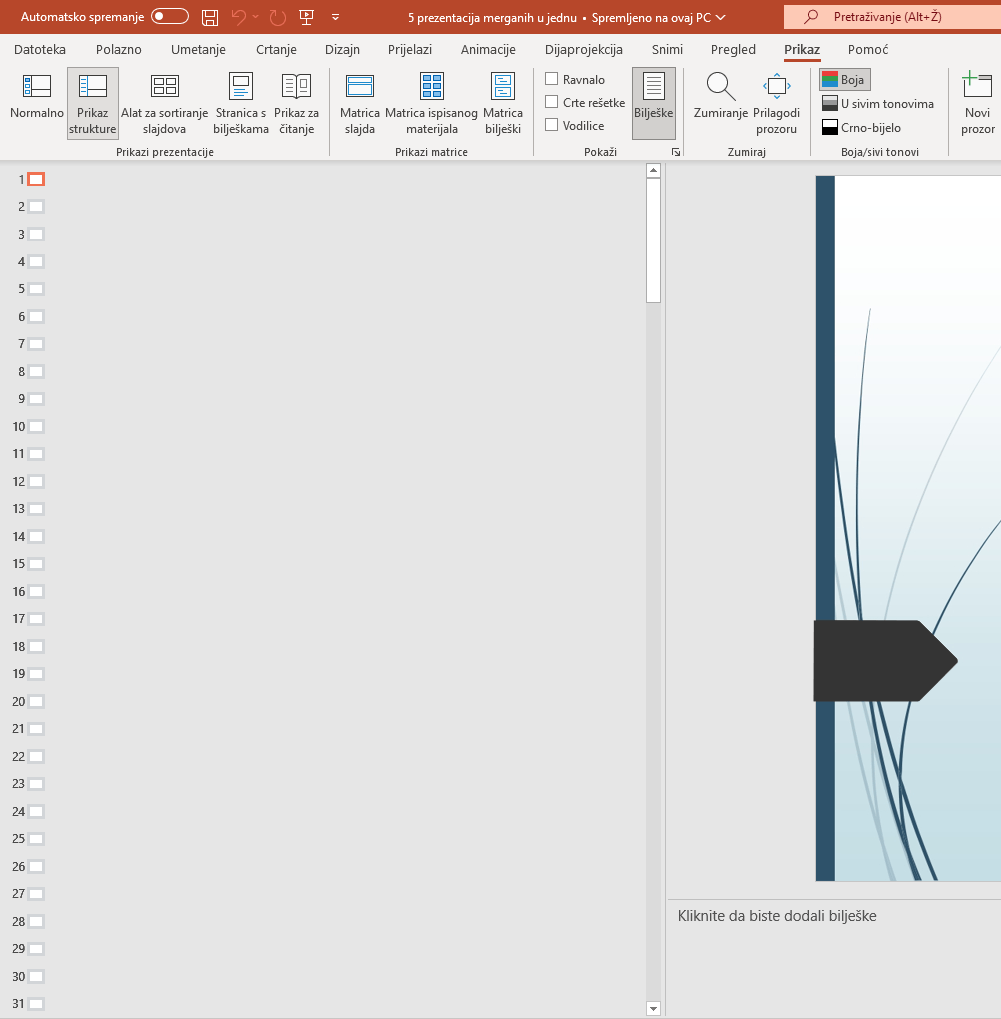Open Matrica slajda view
This screenshot has height=1019, width=1001.
[x=359, y=102]
